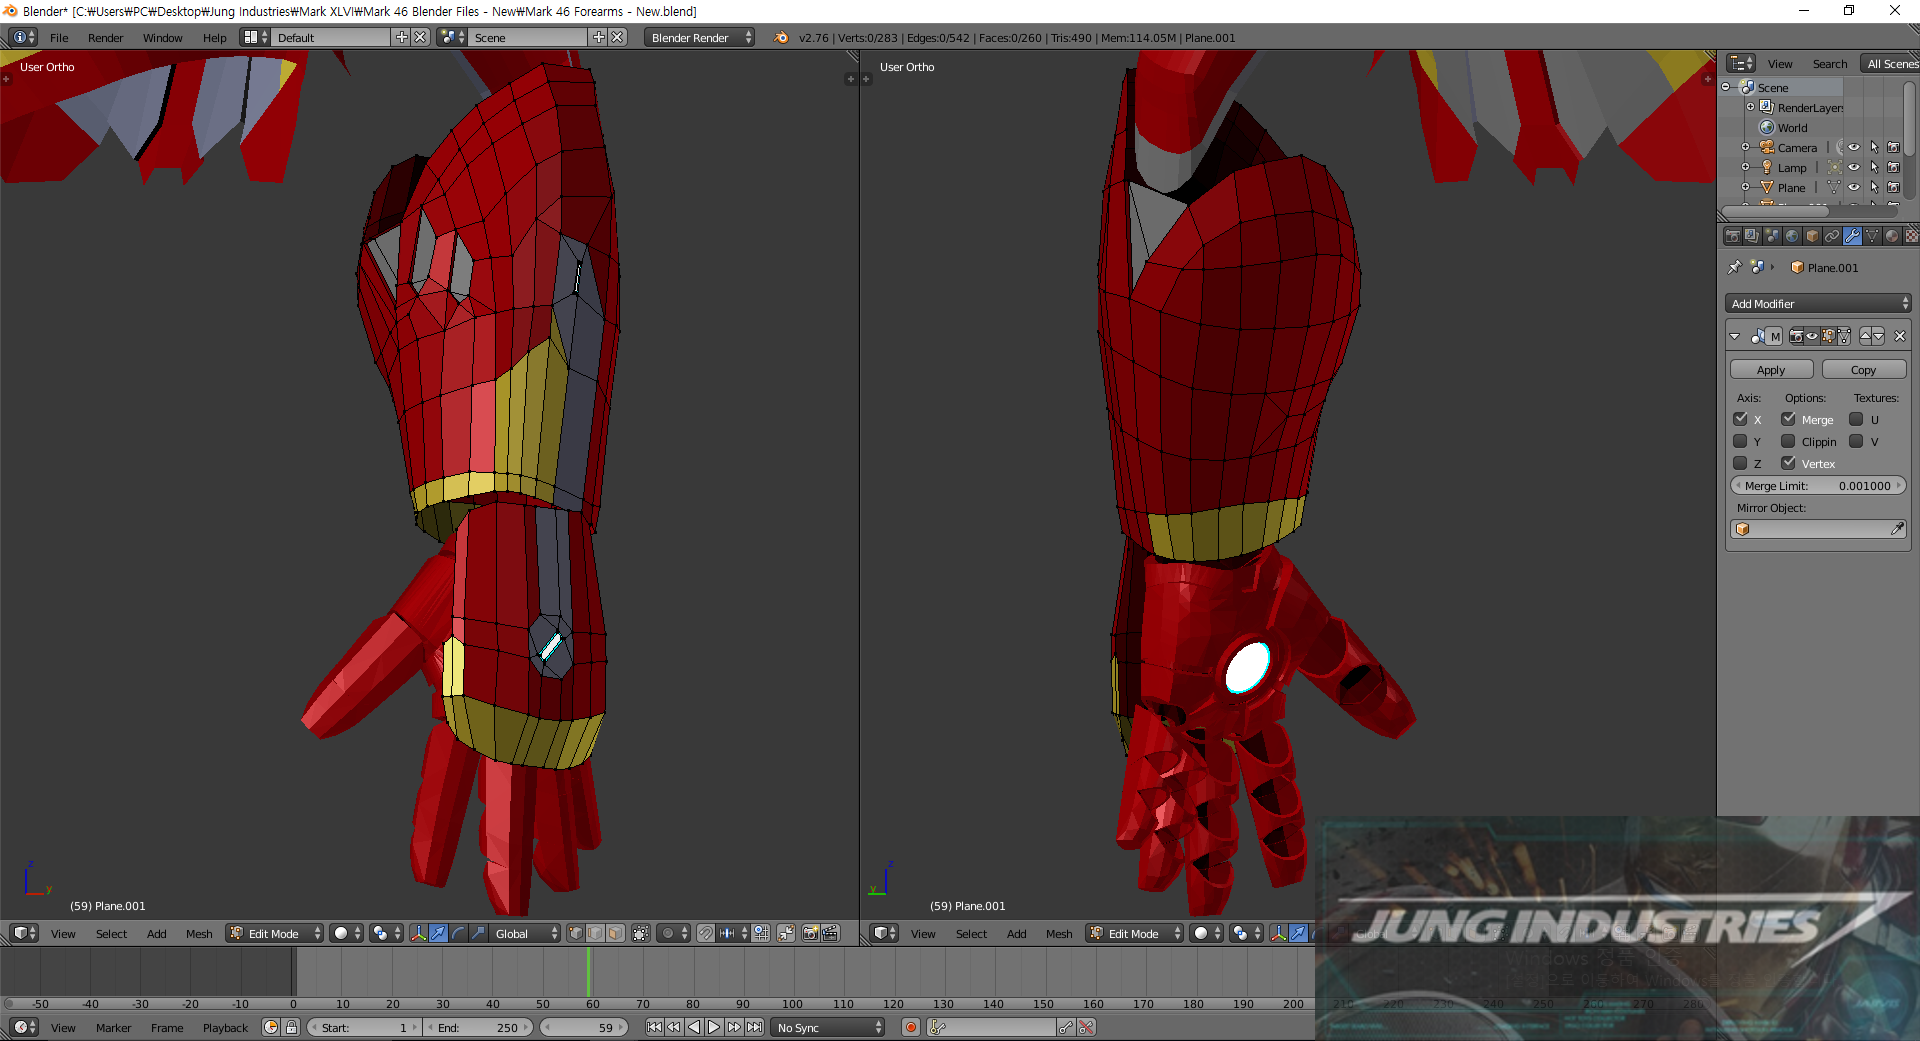The image size is (1920, 1041).
Task: Enable the Clipping option checkbox
Action: [1788, 441]
